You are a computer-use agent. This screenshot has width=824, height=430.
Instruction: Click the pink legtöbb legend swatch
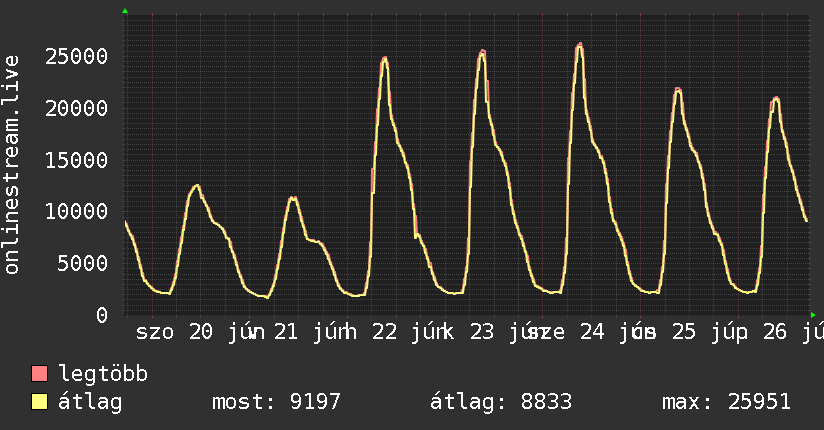(39, 374)
